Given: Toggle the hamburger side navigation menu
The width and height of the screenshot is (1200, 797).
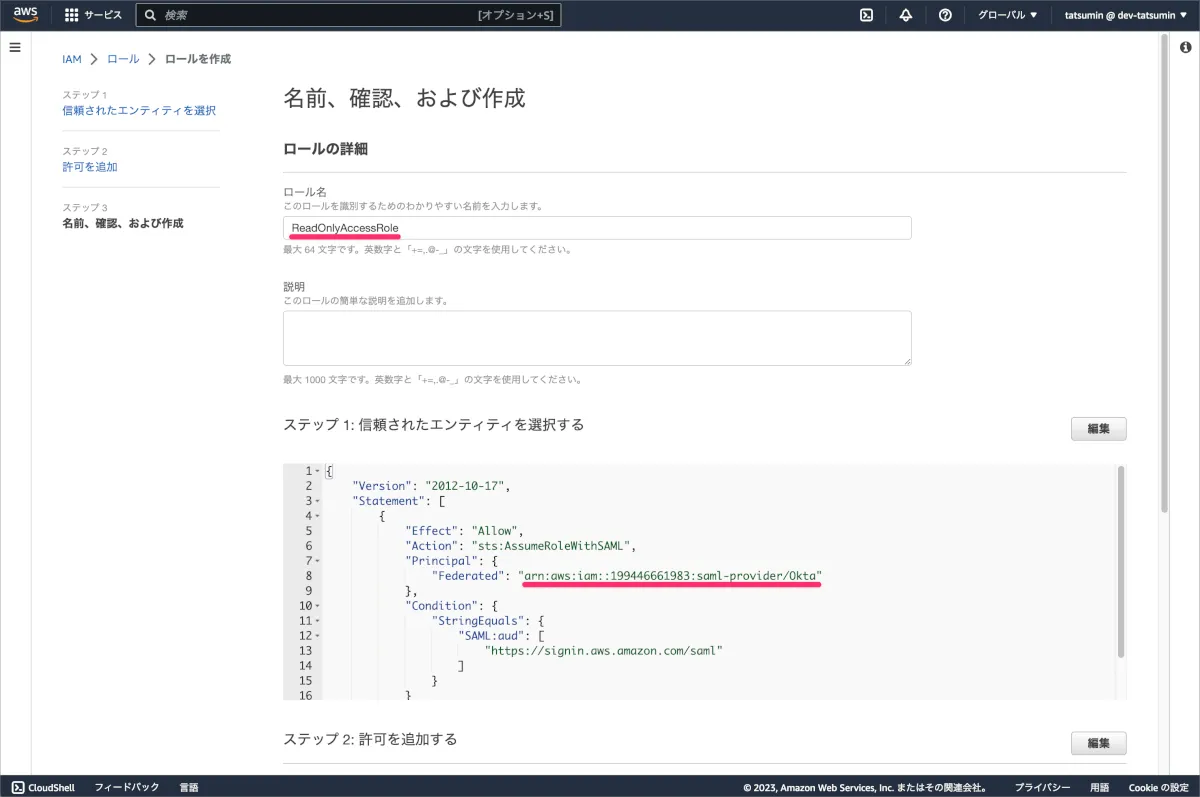Looking at the screenshot, I should click(x=15, y=48).
